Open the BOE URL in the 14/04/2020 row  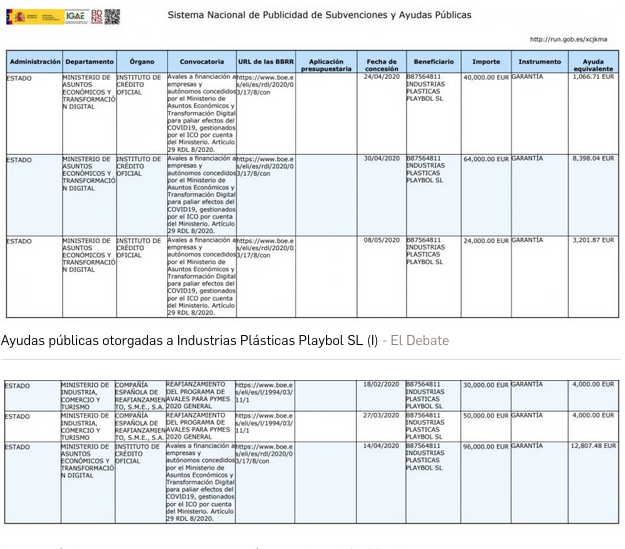(264, 454)
